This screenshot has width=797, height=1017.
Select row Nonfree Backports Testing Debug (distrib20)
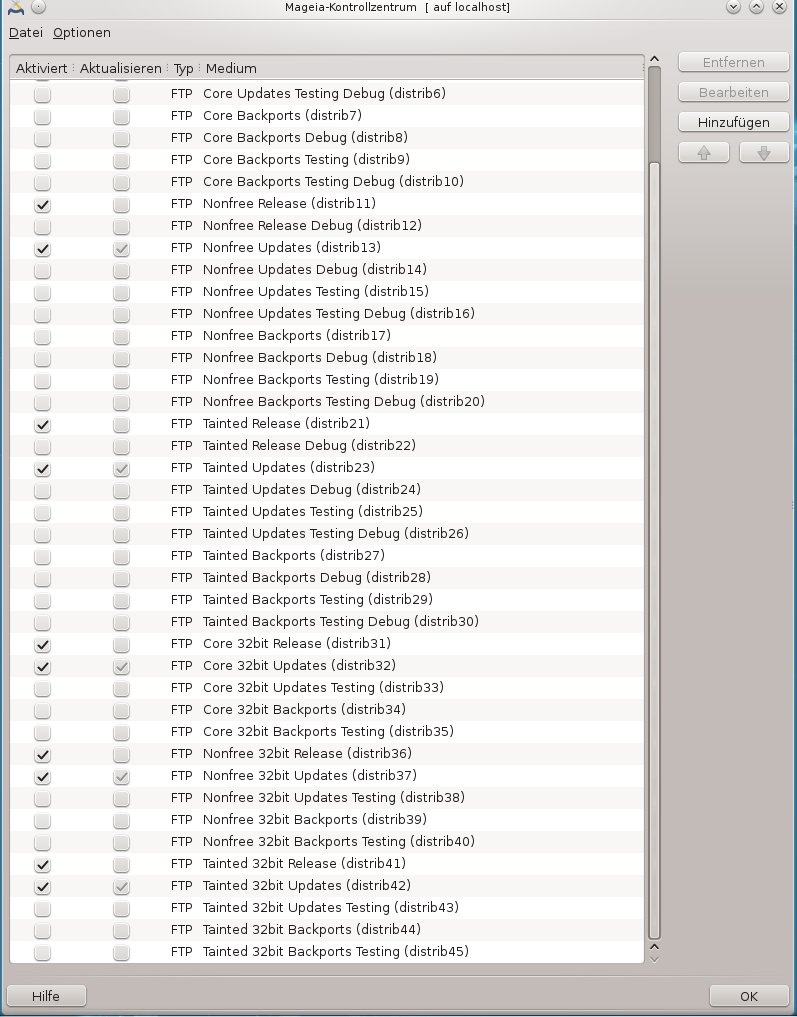click(327, 401)
